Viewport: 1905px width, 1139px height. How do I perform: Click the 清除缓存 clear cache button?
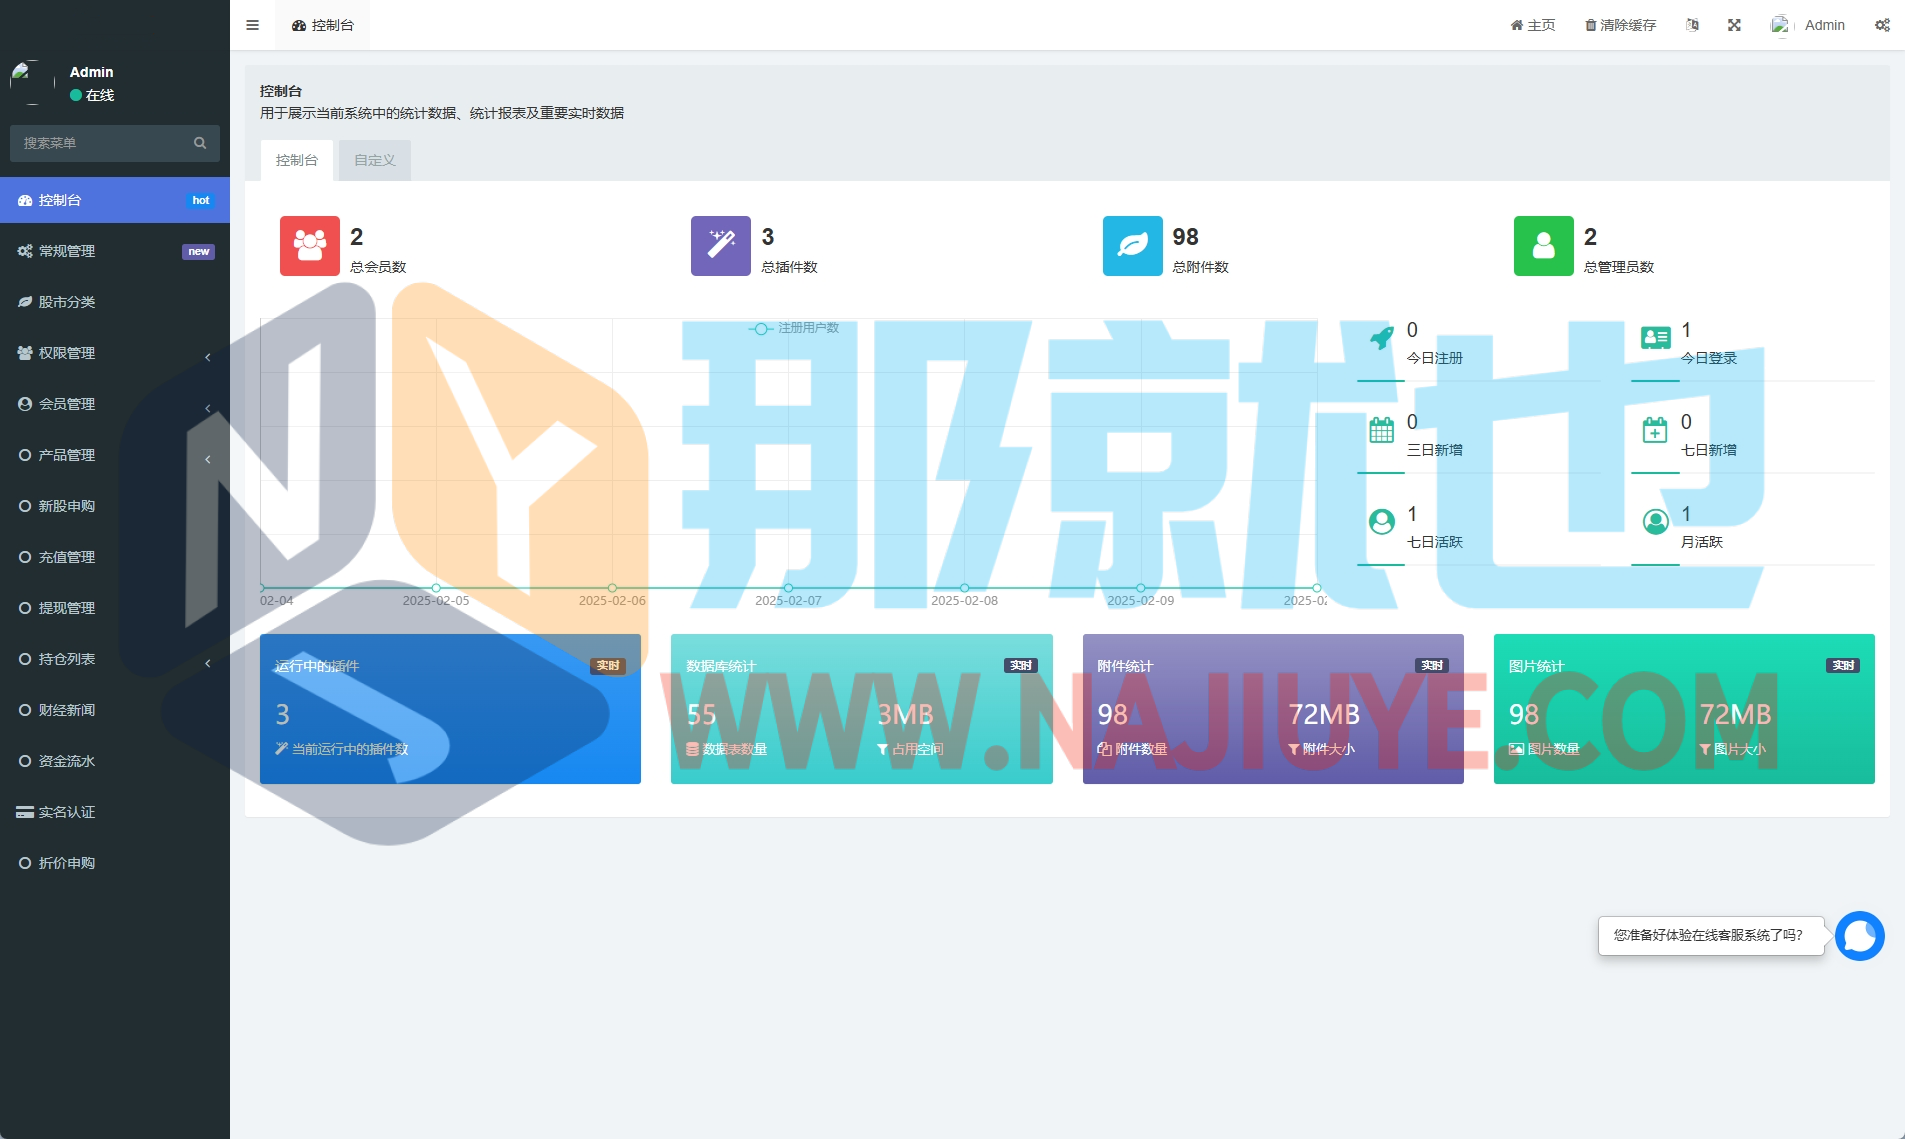click(1620, 25)
